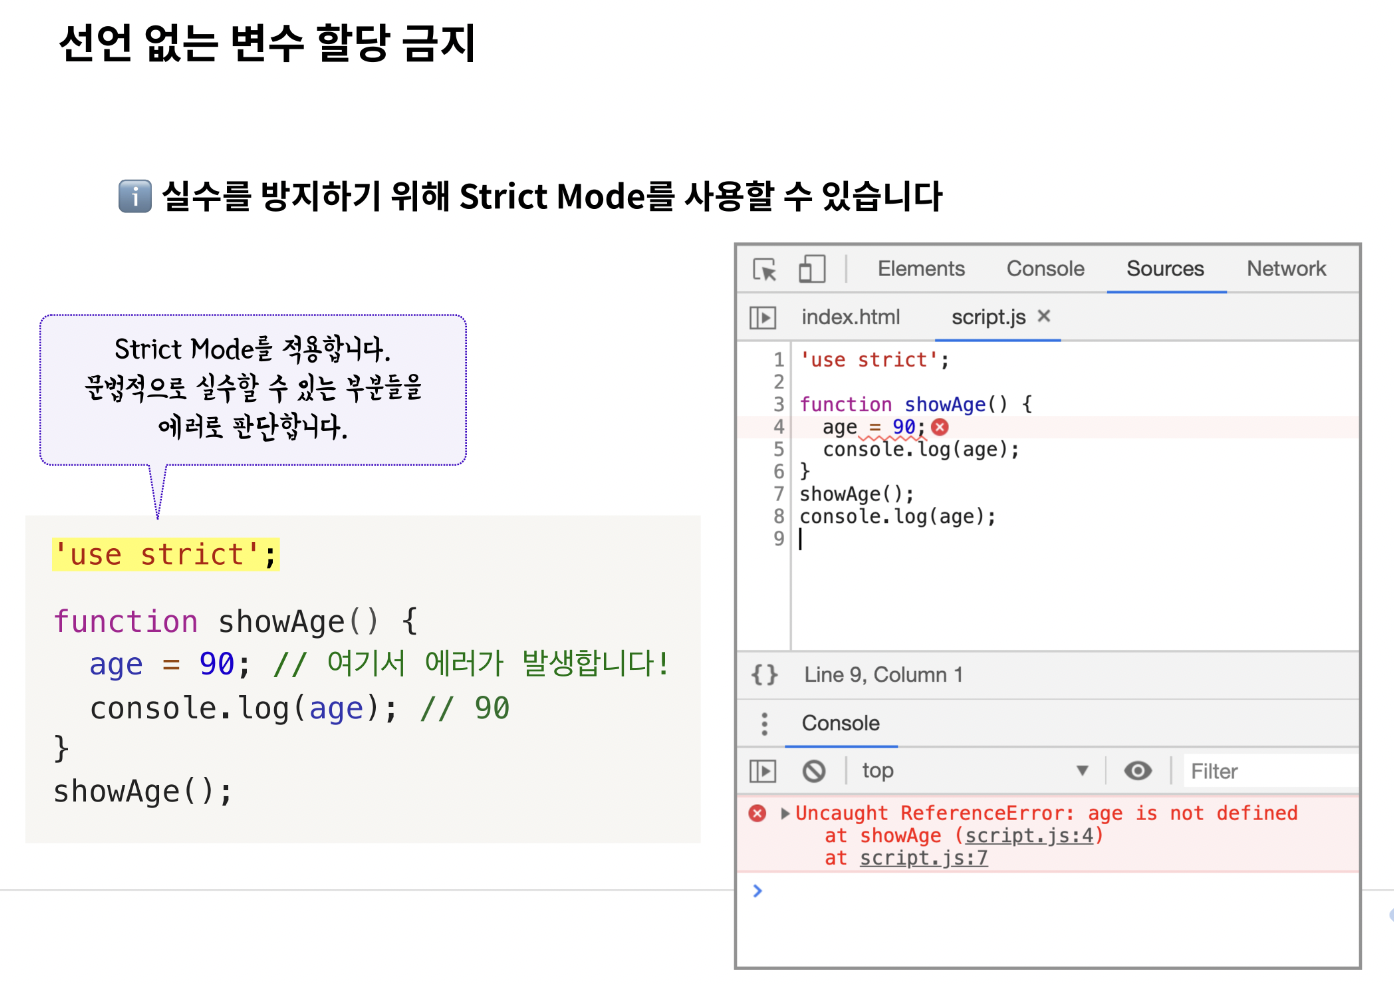Close the script.js editor tab
The width and height of the screenshot is (1394, 984).
point(1043,315)
